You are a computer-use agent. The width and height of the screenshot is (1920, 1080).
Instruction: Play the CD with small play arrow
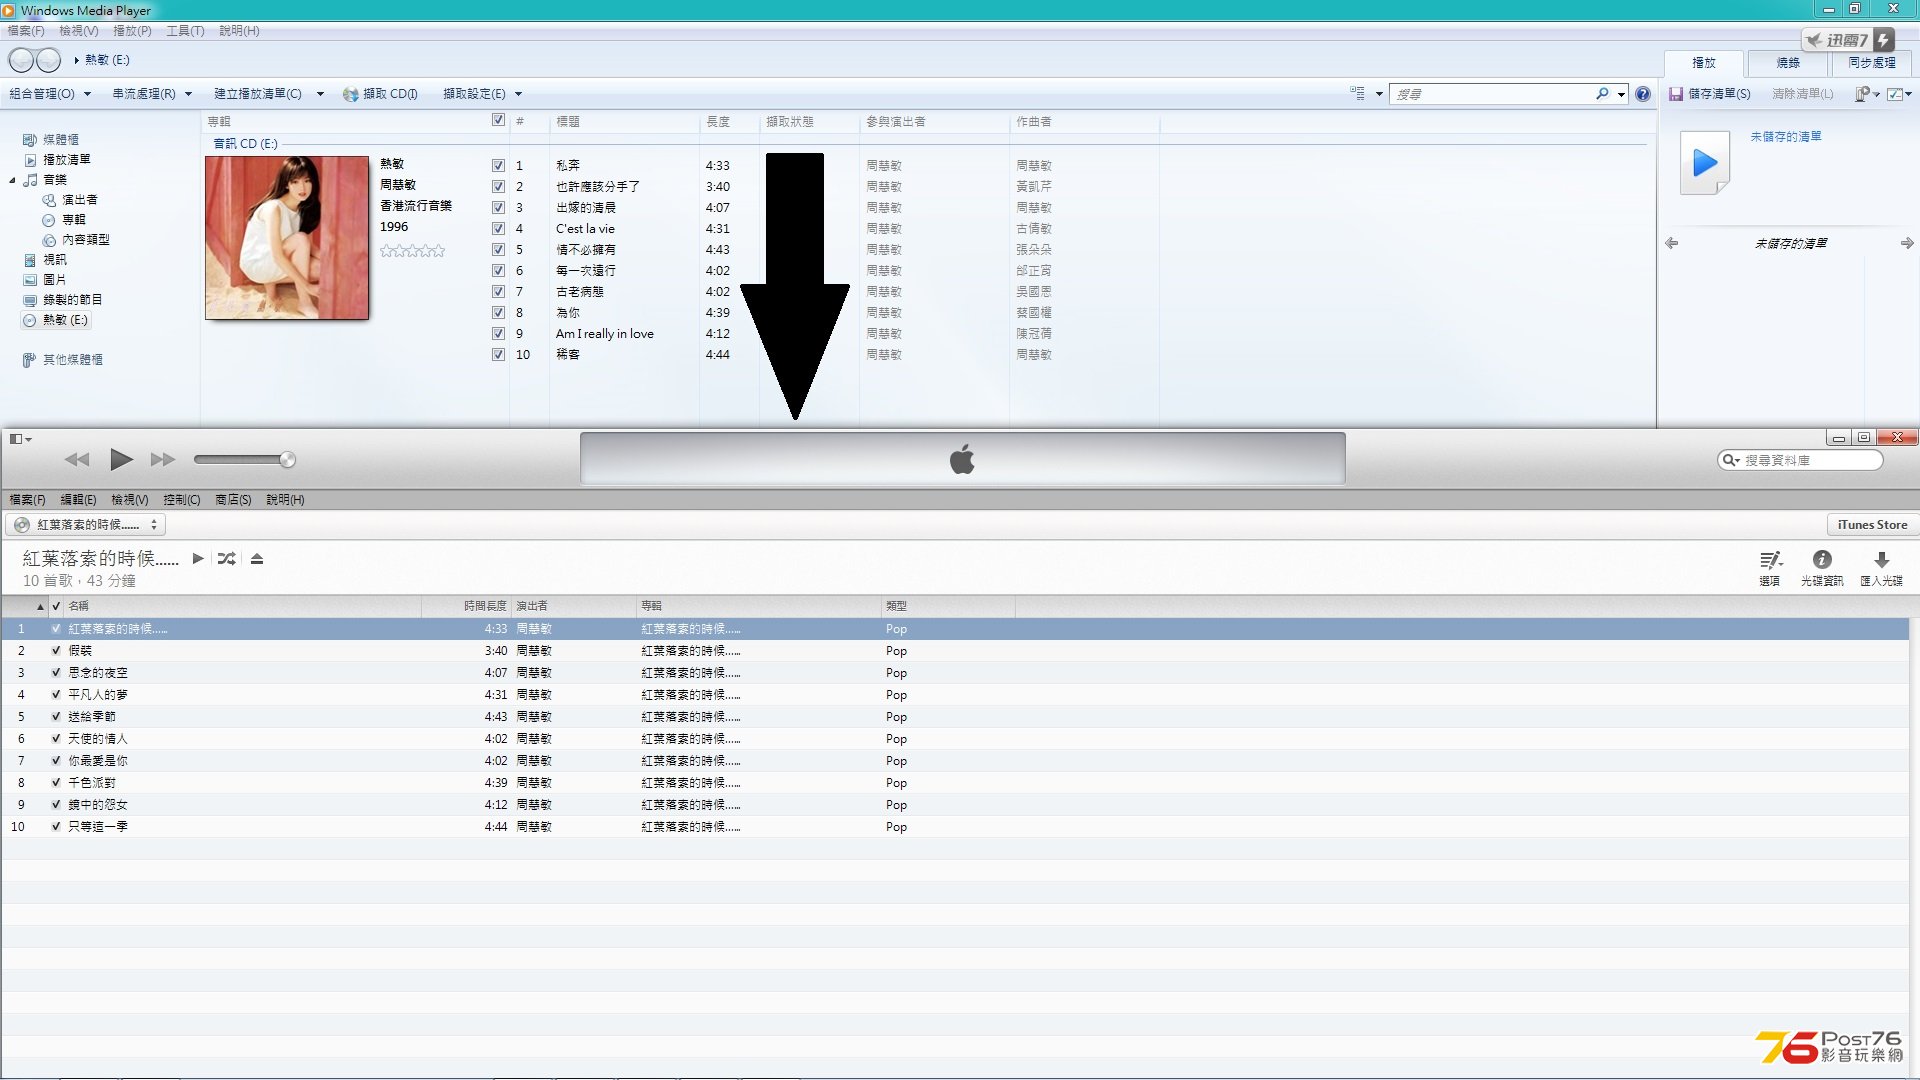(x=198, y=559)
